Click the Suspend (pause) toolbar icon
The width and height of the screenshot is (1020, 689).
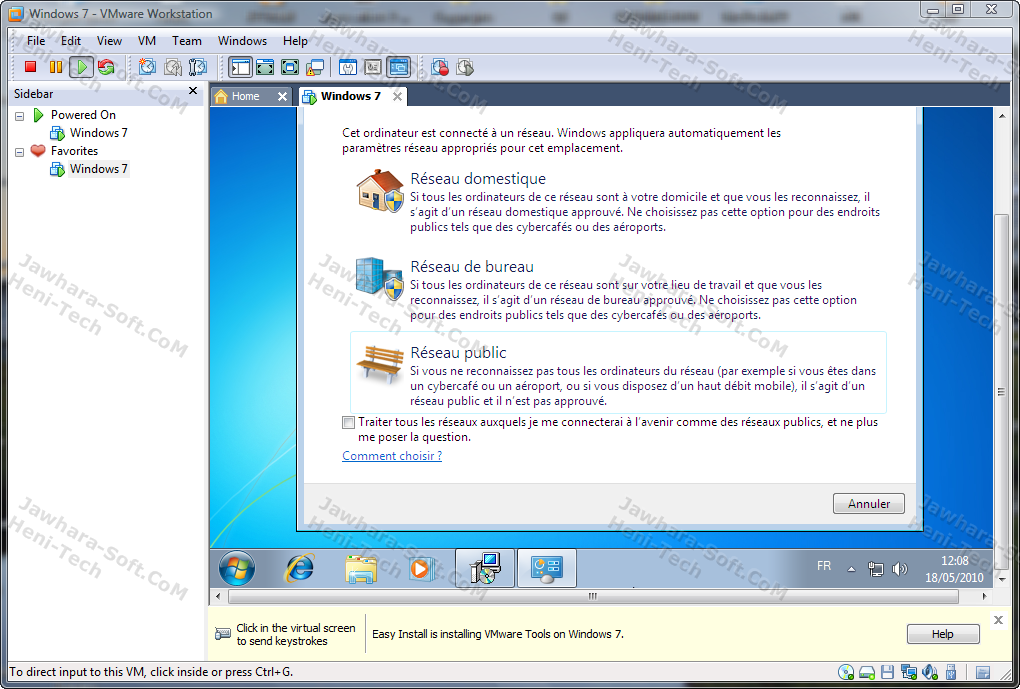click(x=56, y=66)
